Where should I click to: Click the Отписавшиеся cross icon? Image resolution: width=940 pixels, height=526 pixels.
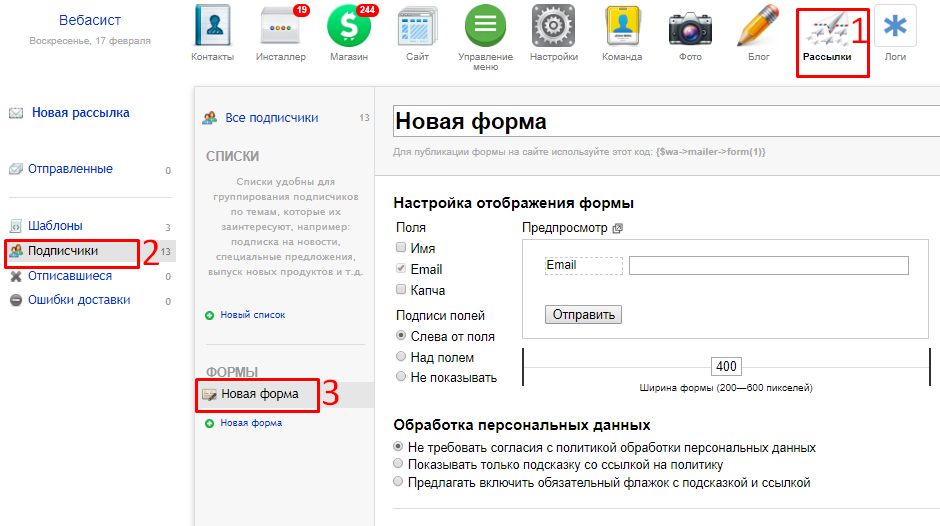[x=16, y=276]
